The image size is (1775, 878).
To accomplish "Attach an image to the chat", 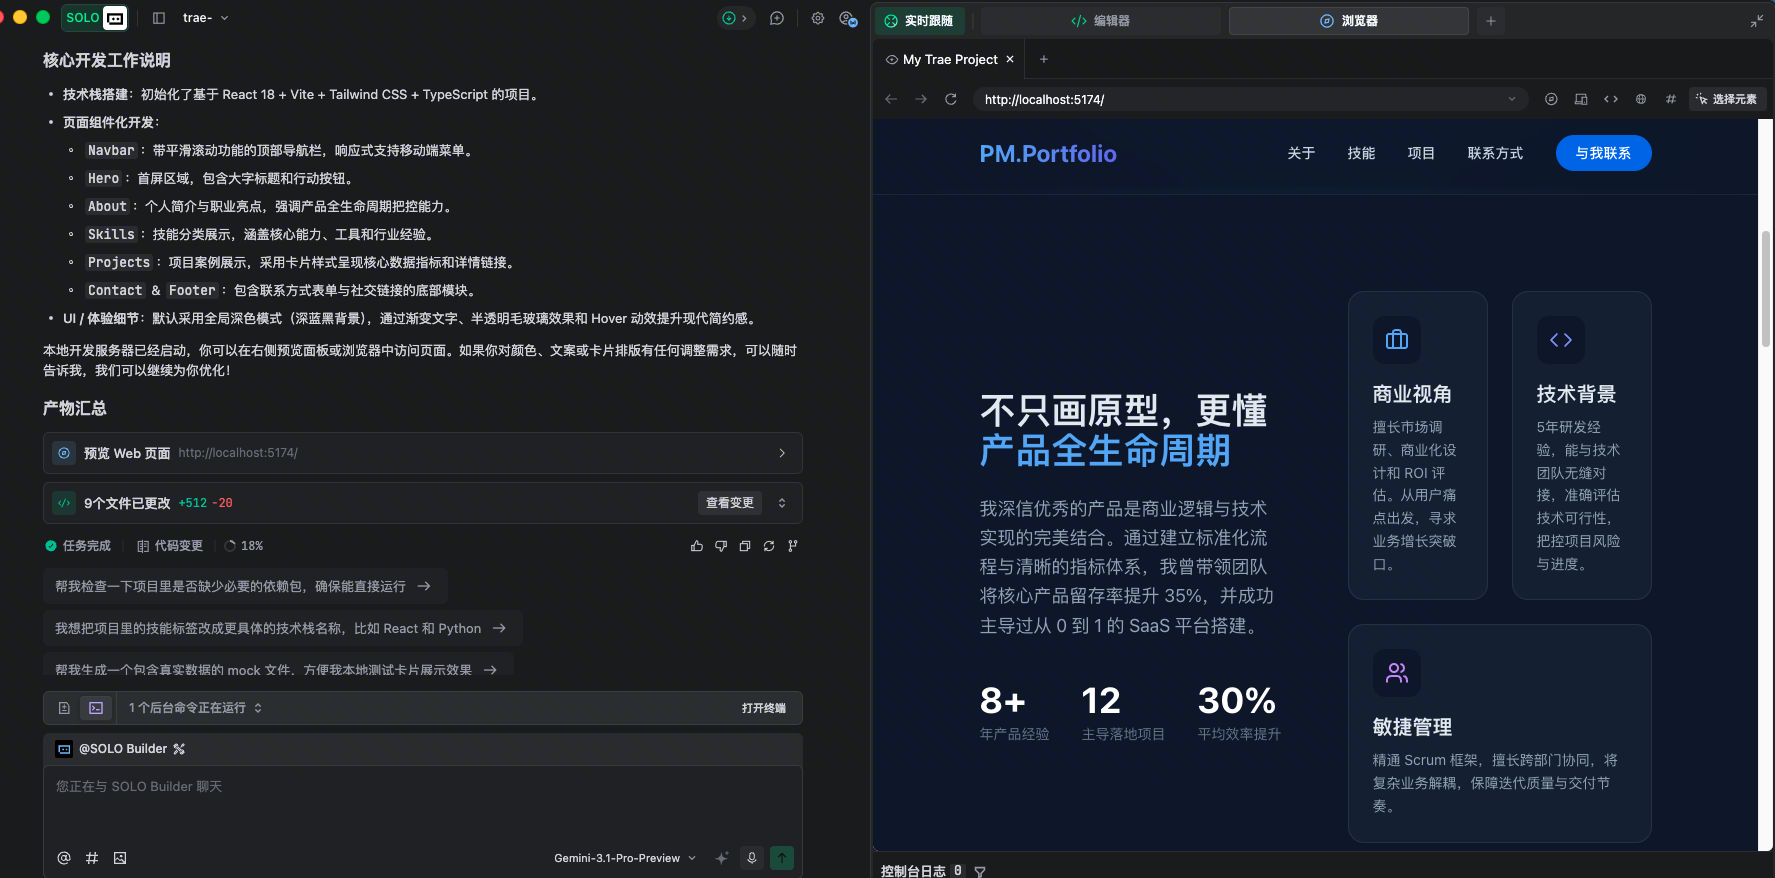I will tap(120, 858).
